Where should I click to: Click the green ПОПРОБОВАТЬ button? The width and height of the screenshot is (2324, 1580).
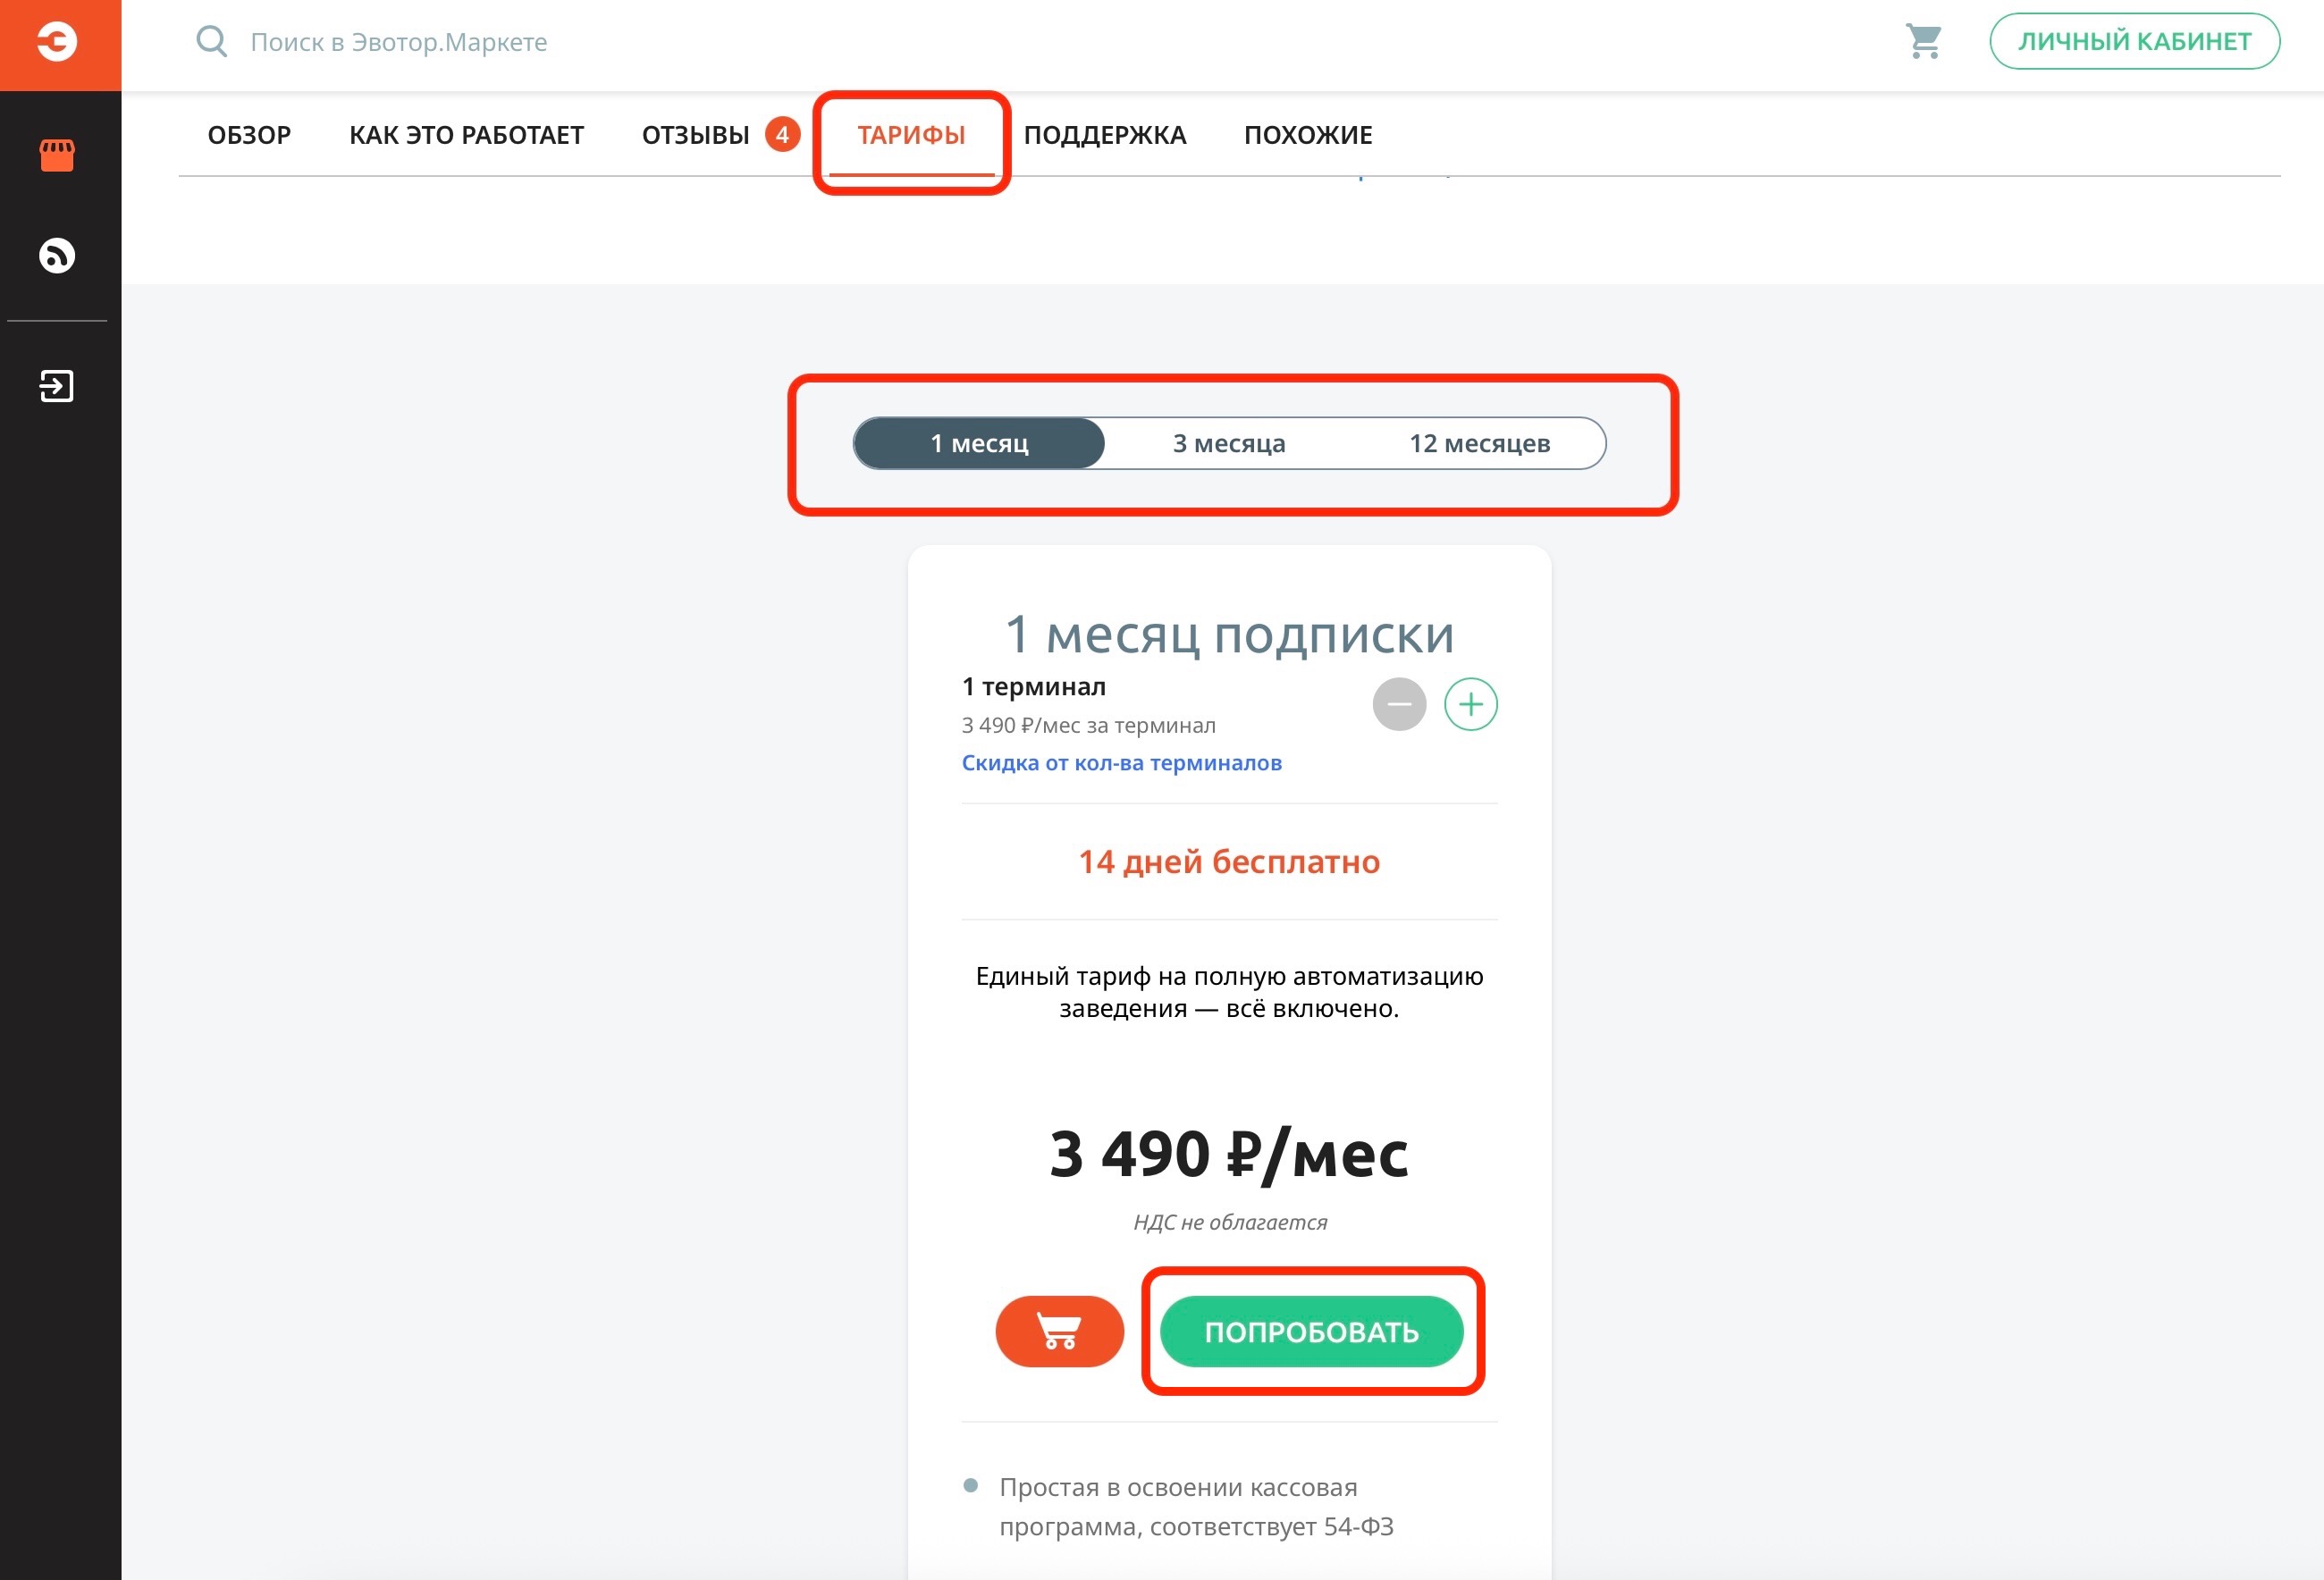[x=1311, y=1331]
